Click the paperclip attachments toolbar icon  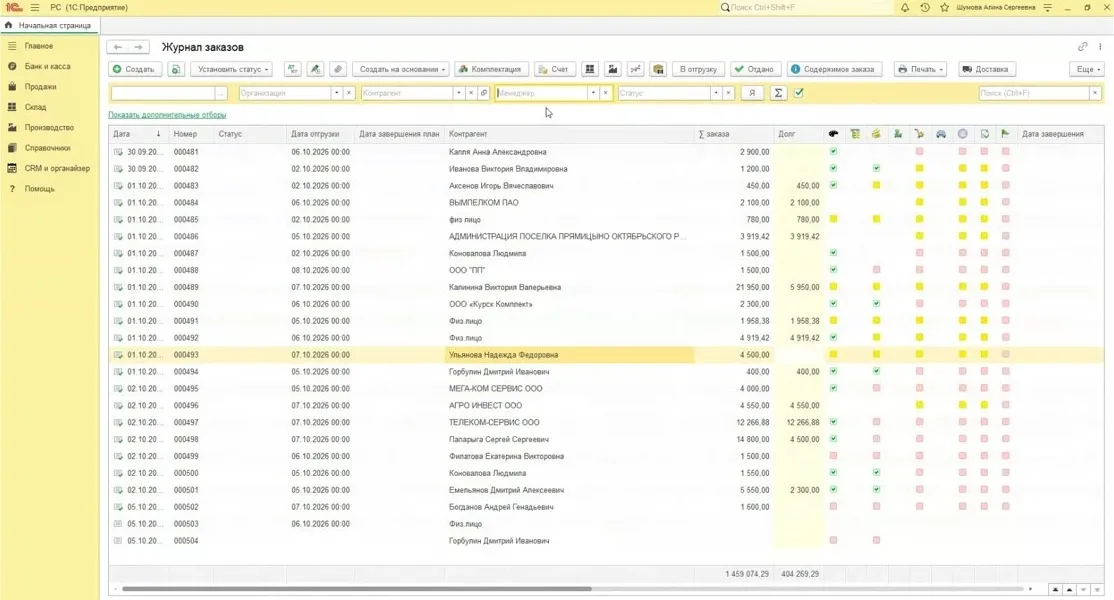click(338, 69)
